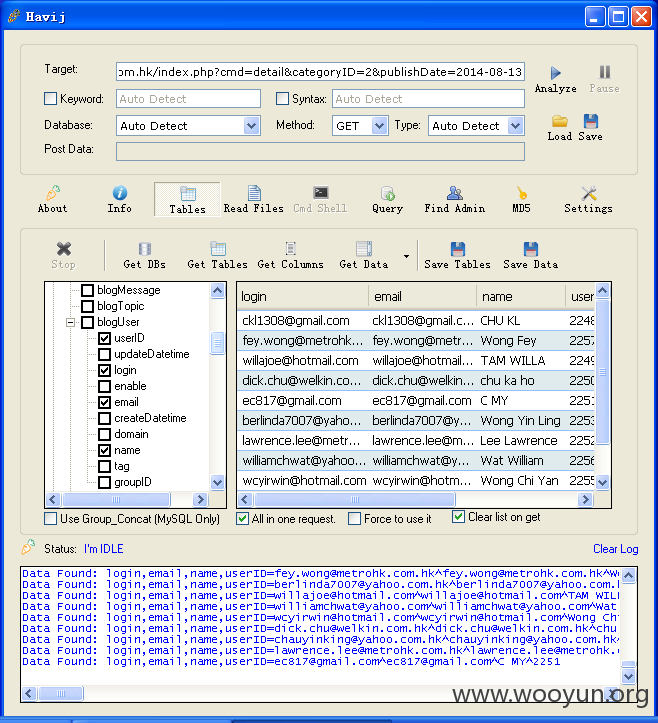
Task: Click the Keyword Auto Detect field
Action: tap(189, 99)
